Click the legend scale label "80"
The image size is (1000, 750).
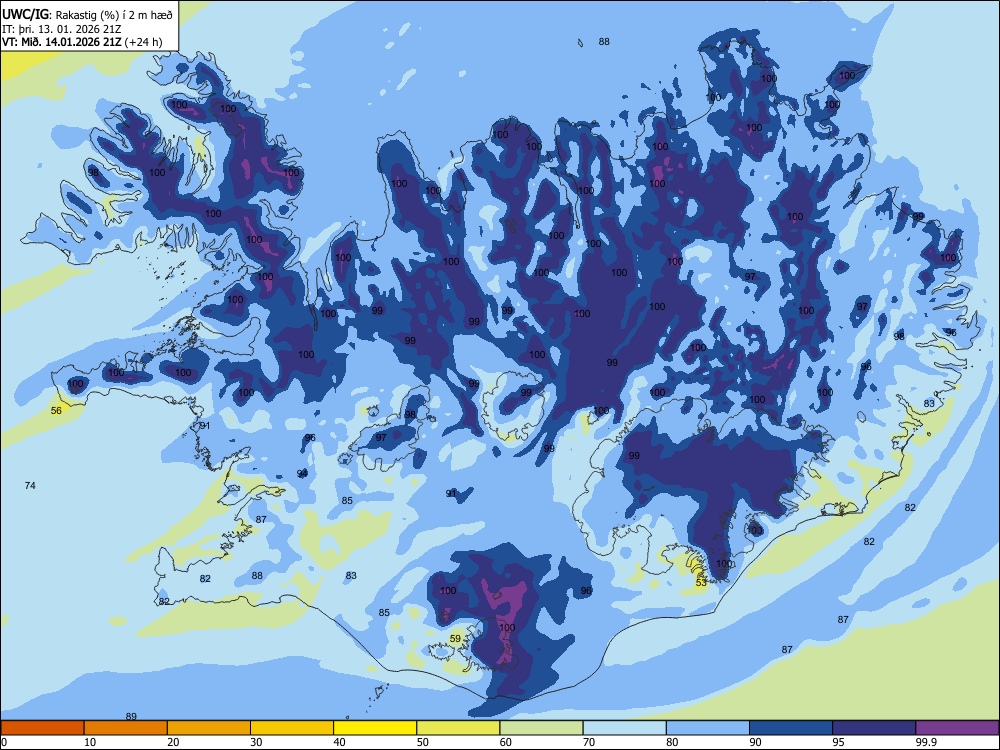click(672, 742)
